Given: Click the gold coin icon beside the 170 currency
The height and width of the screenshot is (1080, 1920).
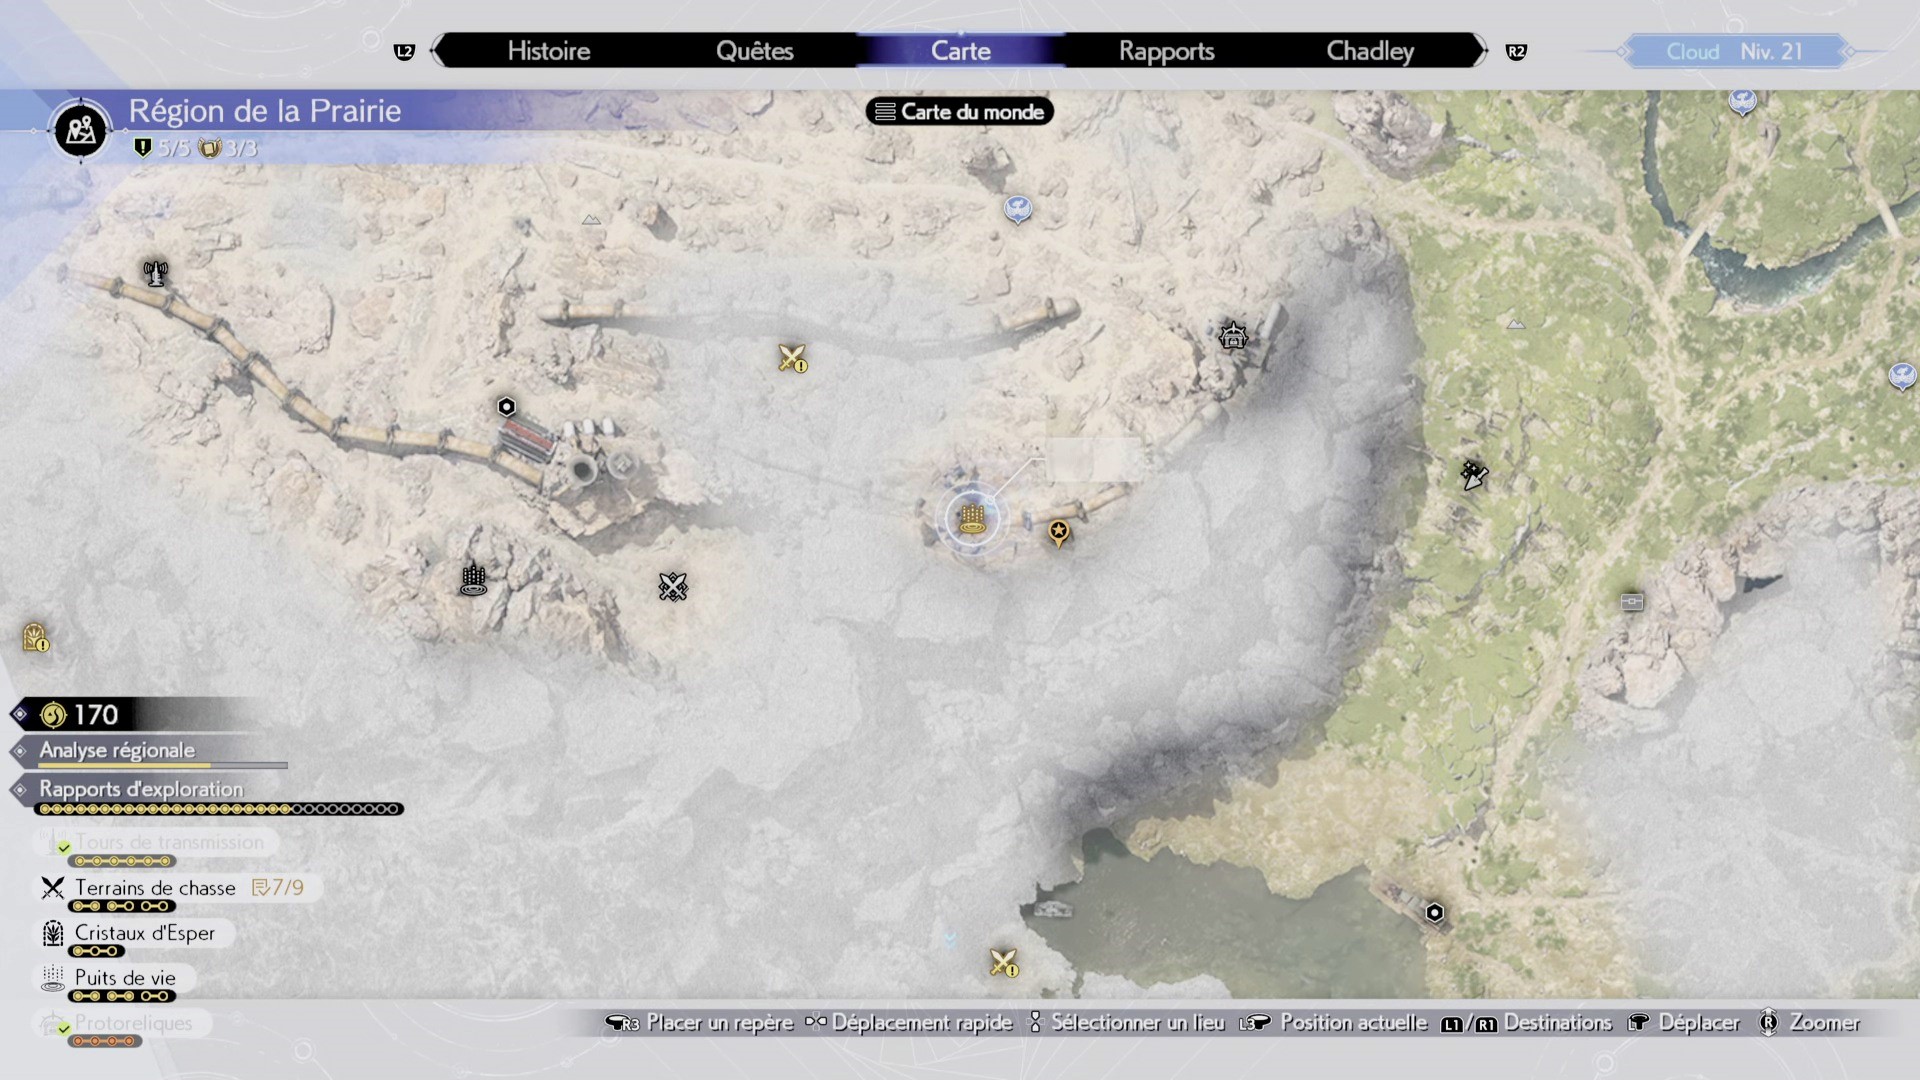Looking at the screenshot, I should (51, 713).
